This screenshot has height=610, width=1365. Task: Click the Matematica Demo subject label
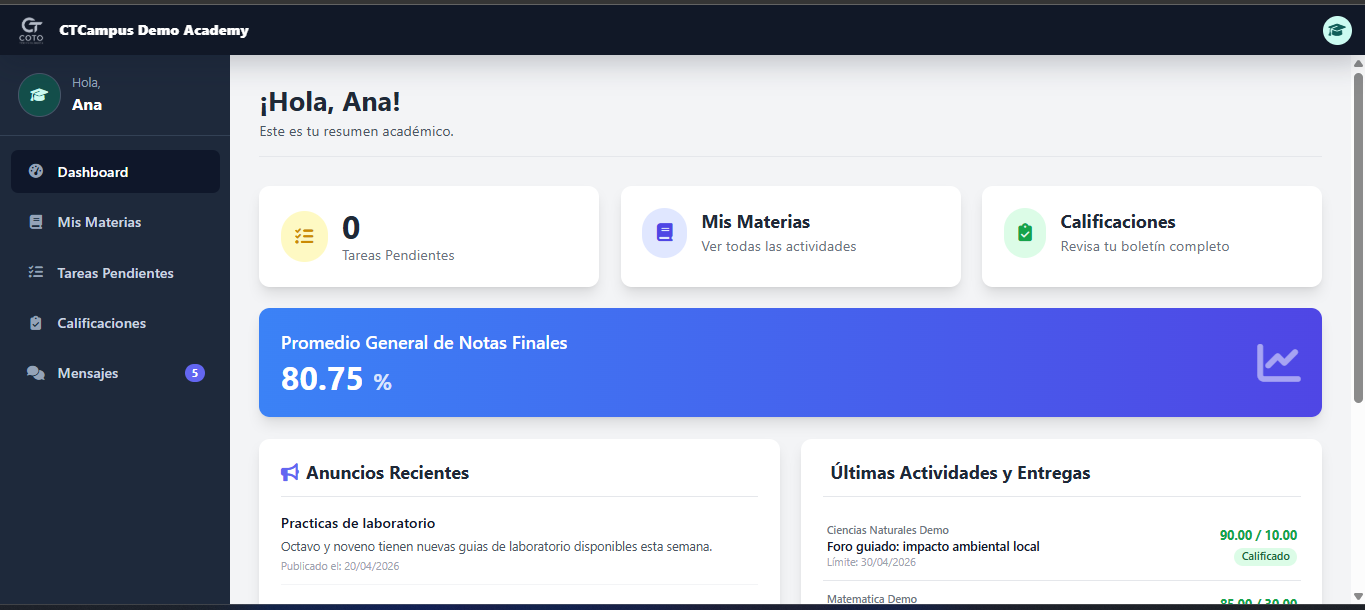(871, 599)
